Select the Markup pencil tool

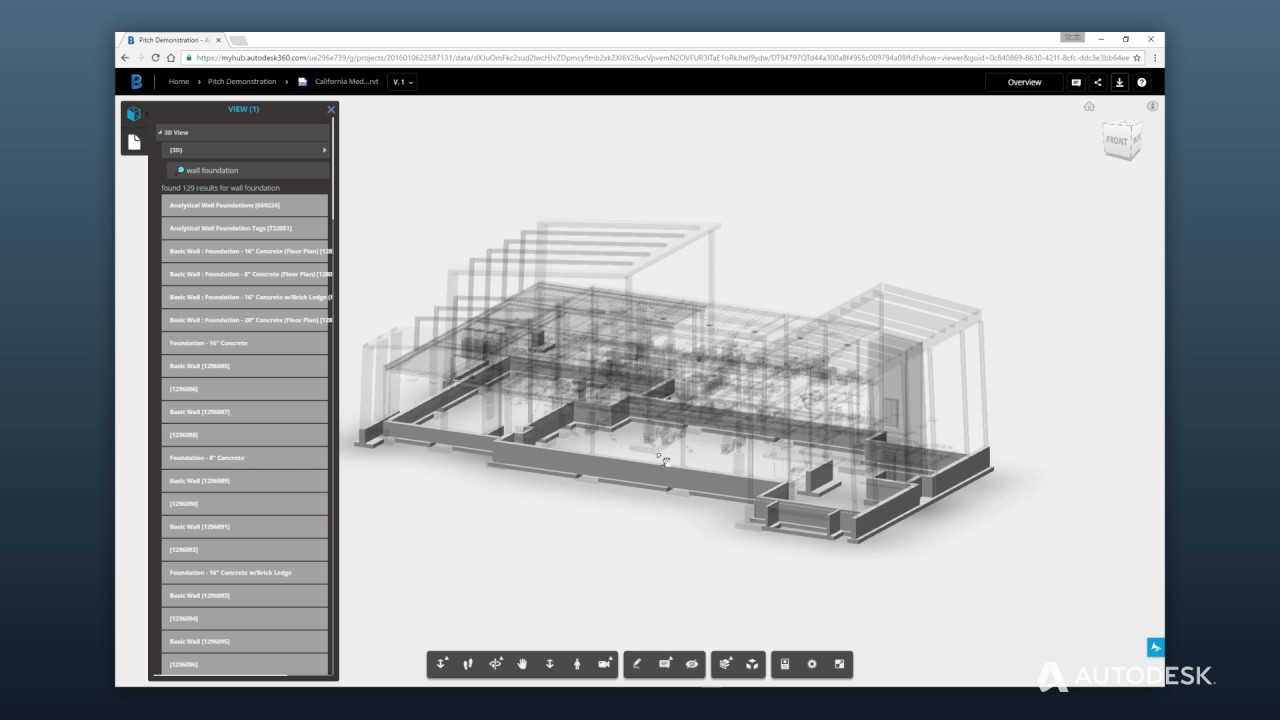pyautogui.click(x=638, y=664)
